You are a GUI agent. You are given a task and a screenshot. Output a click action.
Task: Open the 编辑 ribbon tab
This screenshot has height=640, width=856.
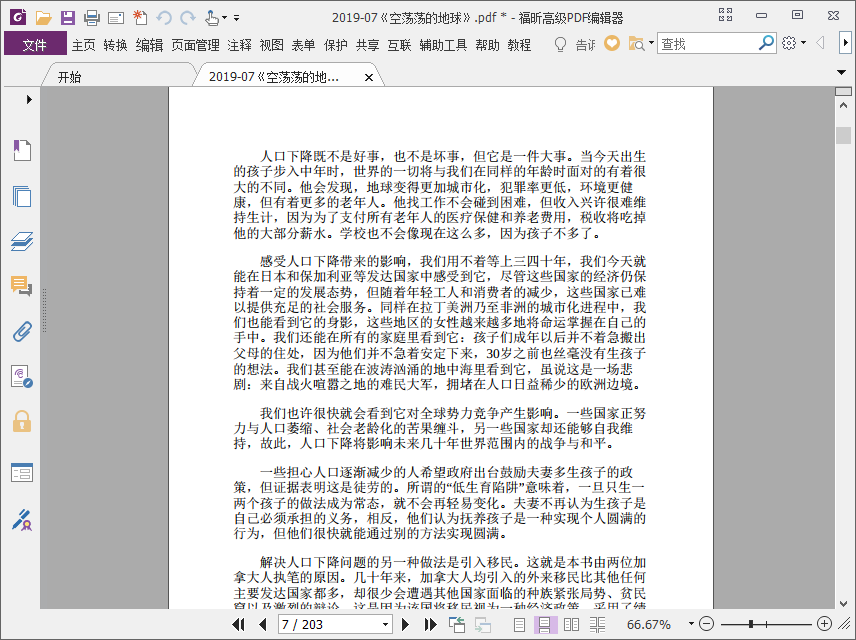(149, 45)
